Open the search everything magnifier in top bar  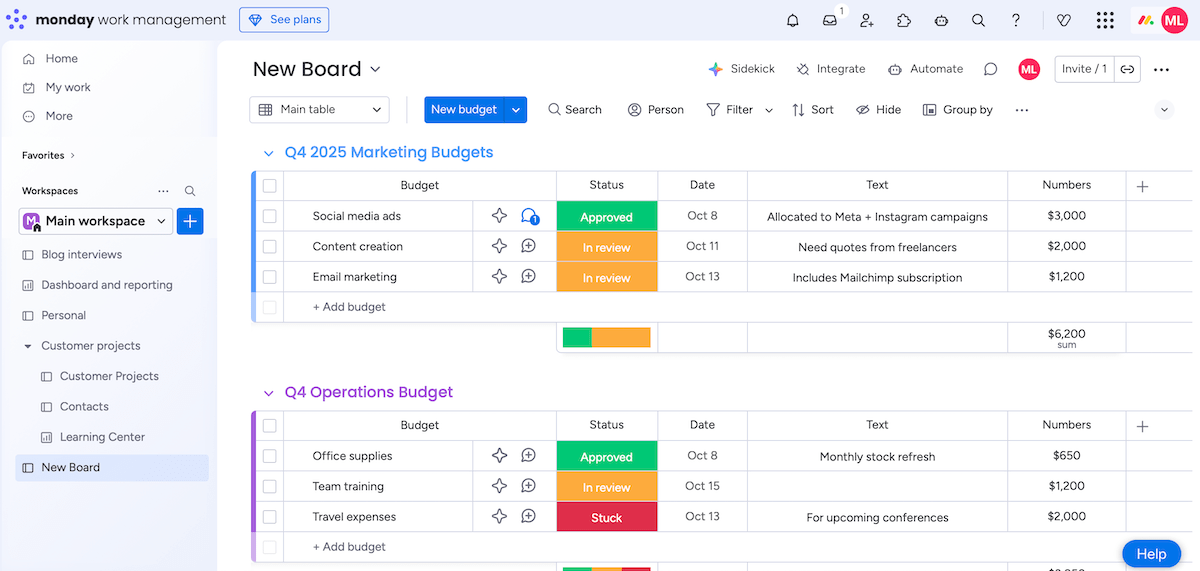(978, 20)
